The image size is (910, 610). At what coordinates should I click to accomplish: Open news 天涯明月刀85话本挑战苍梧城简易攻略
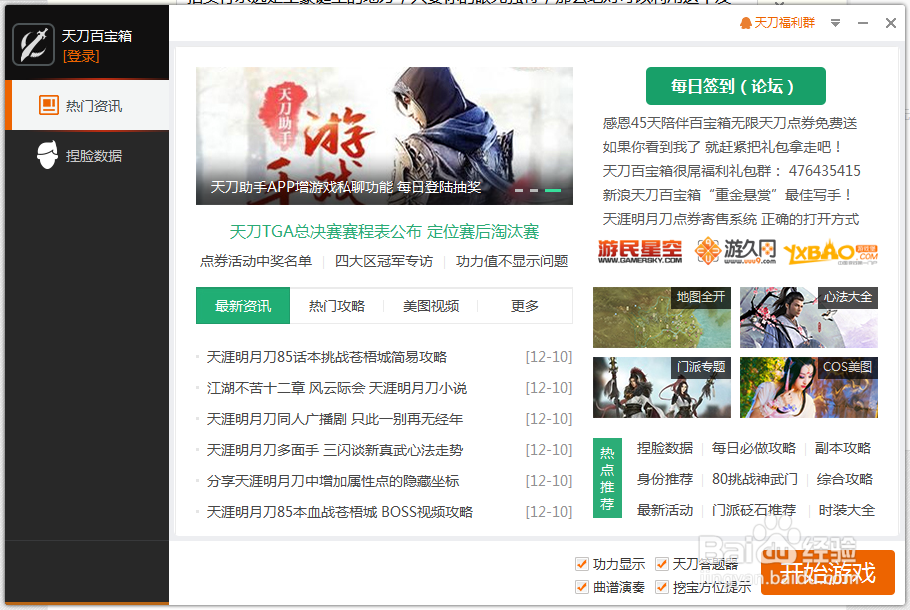coord(327,357)
